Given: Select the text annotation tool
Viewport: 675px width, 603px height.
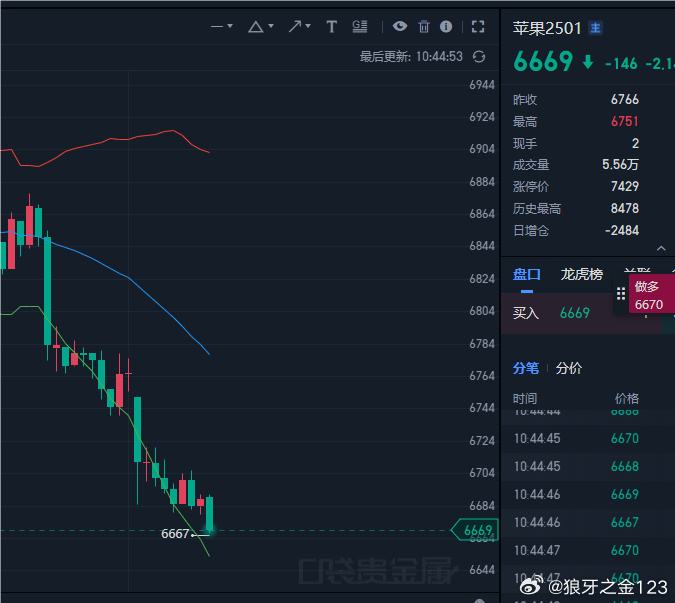Looking at the screenshot, I should tap(331, 27).
